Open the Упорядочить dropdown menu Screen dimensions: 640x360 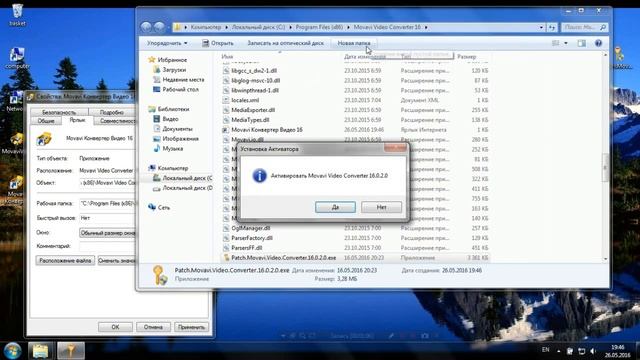coord(167,43)
